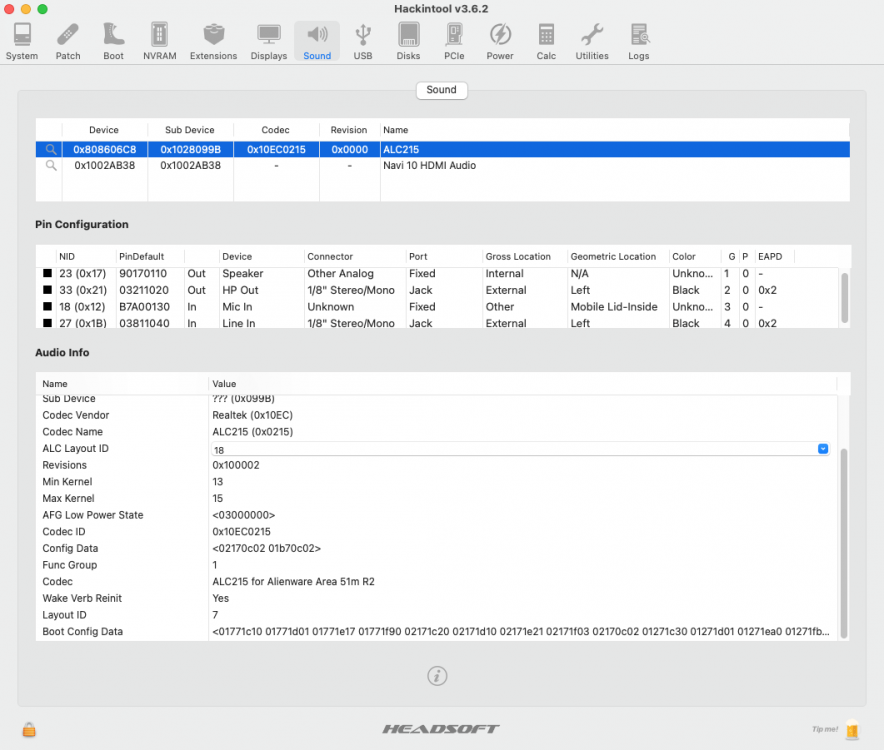Click the magnifier icon for ALC215 row

point(51,149)
